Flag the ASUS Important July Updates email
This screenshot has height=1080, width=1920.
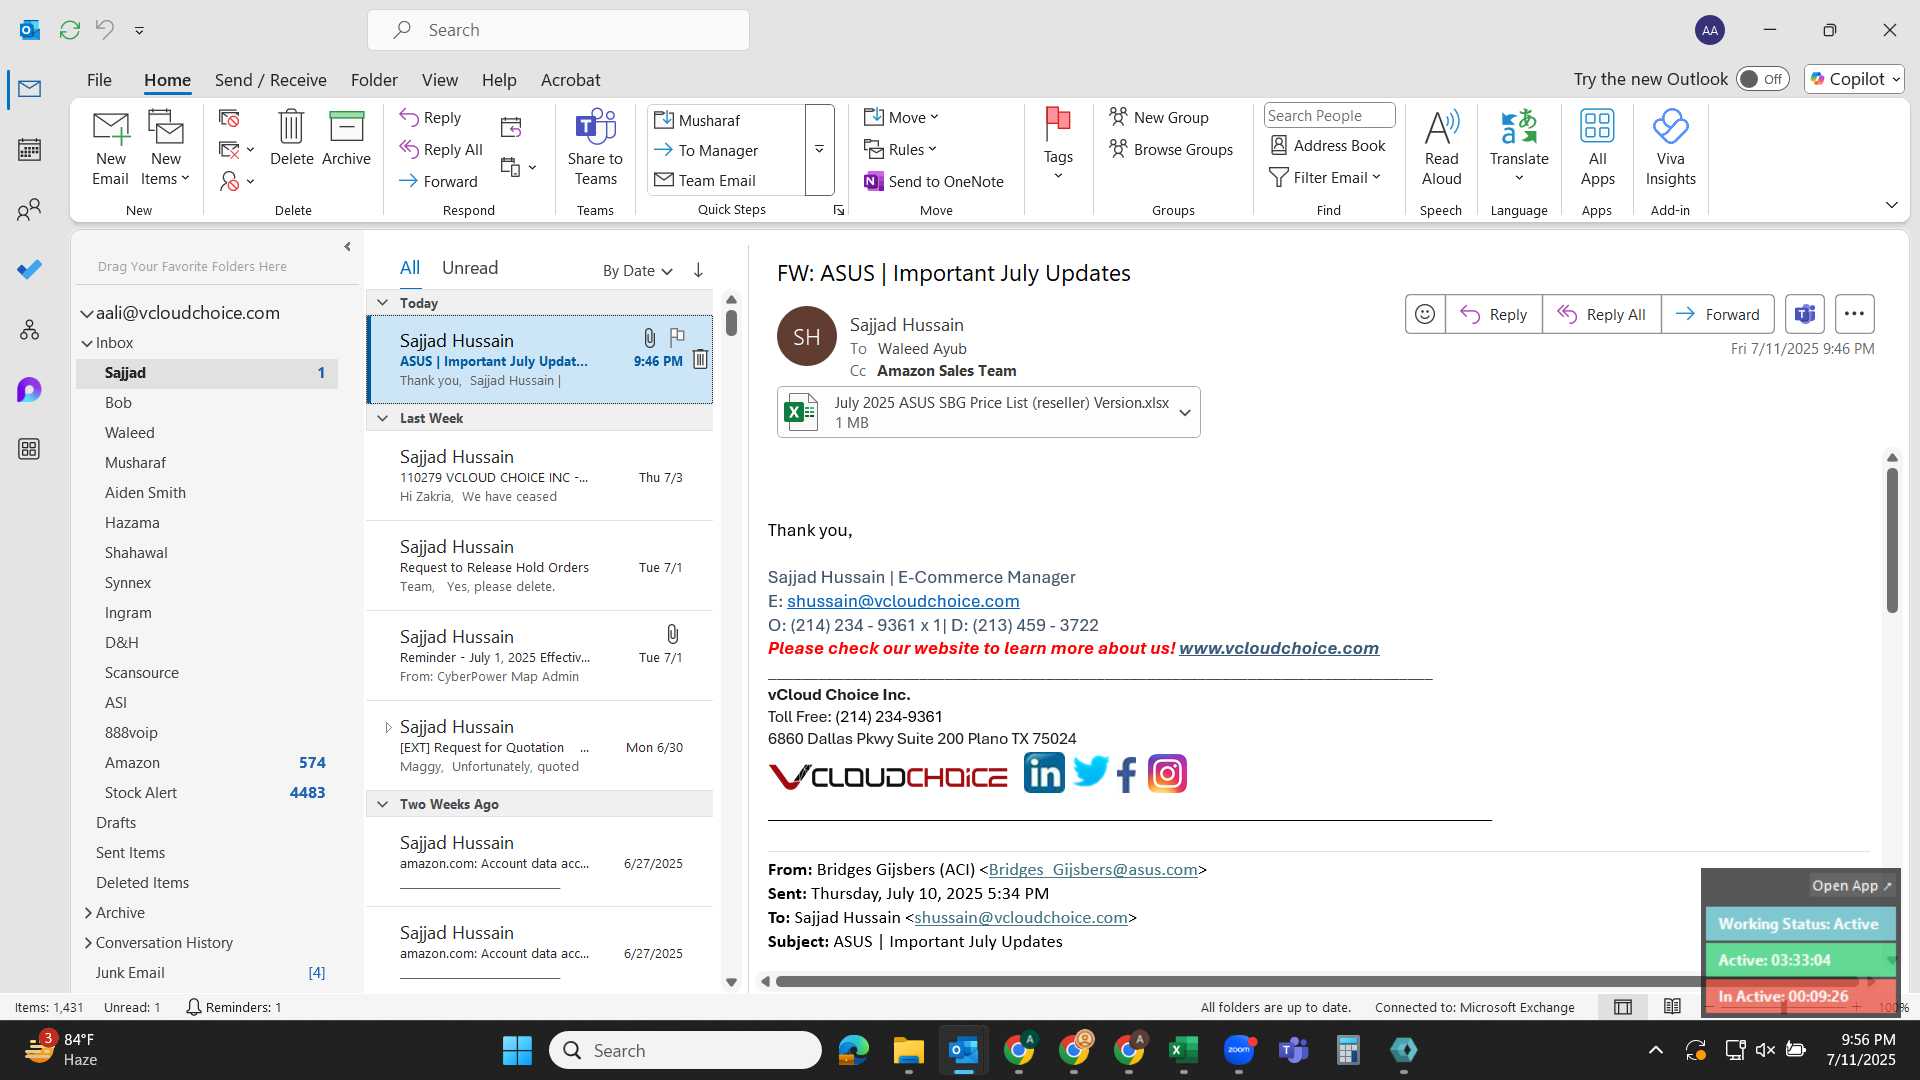click(x=677, y=337)
